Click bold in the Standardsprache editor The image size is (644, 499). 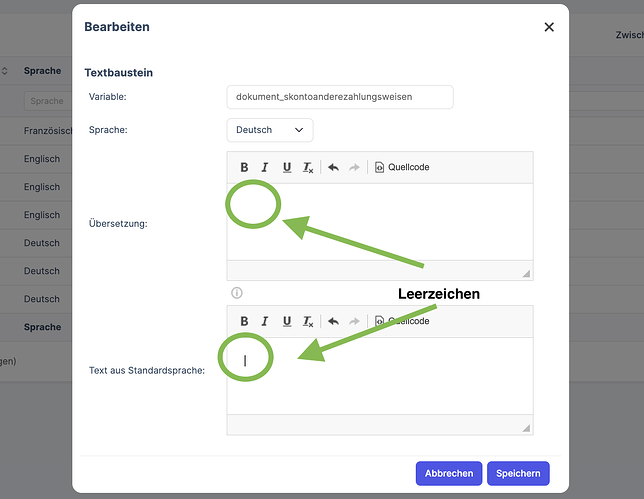(244, 321)
